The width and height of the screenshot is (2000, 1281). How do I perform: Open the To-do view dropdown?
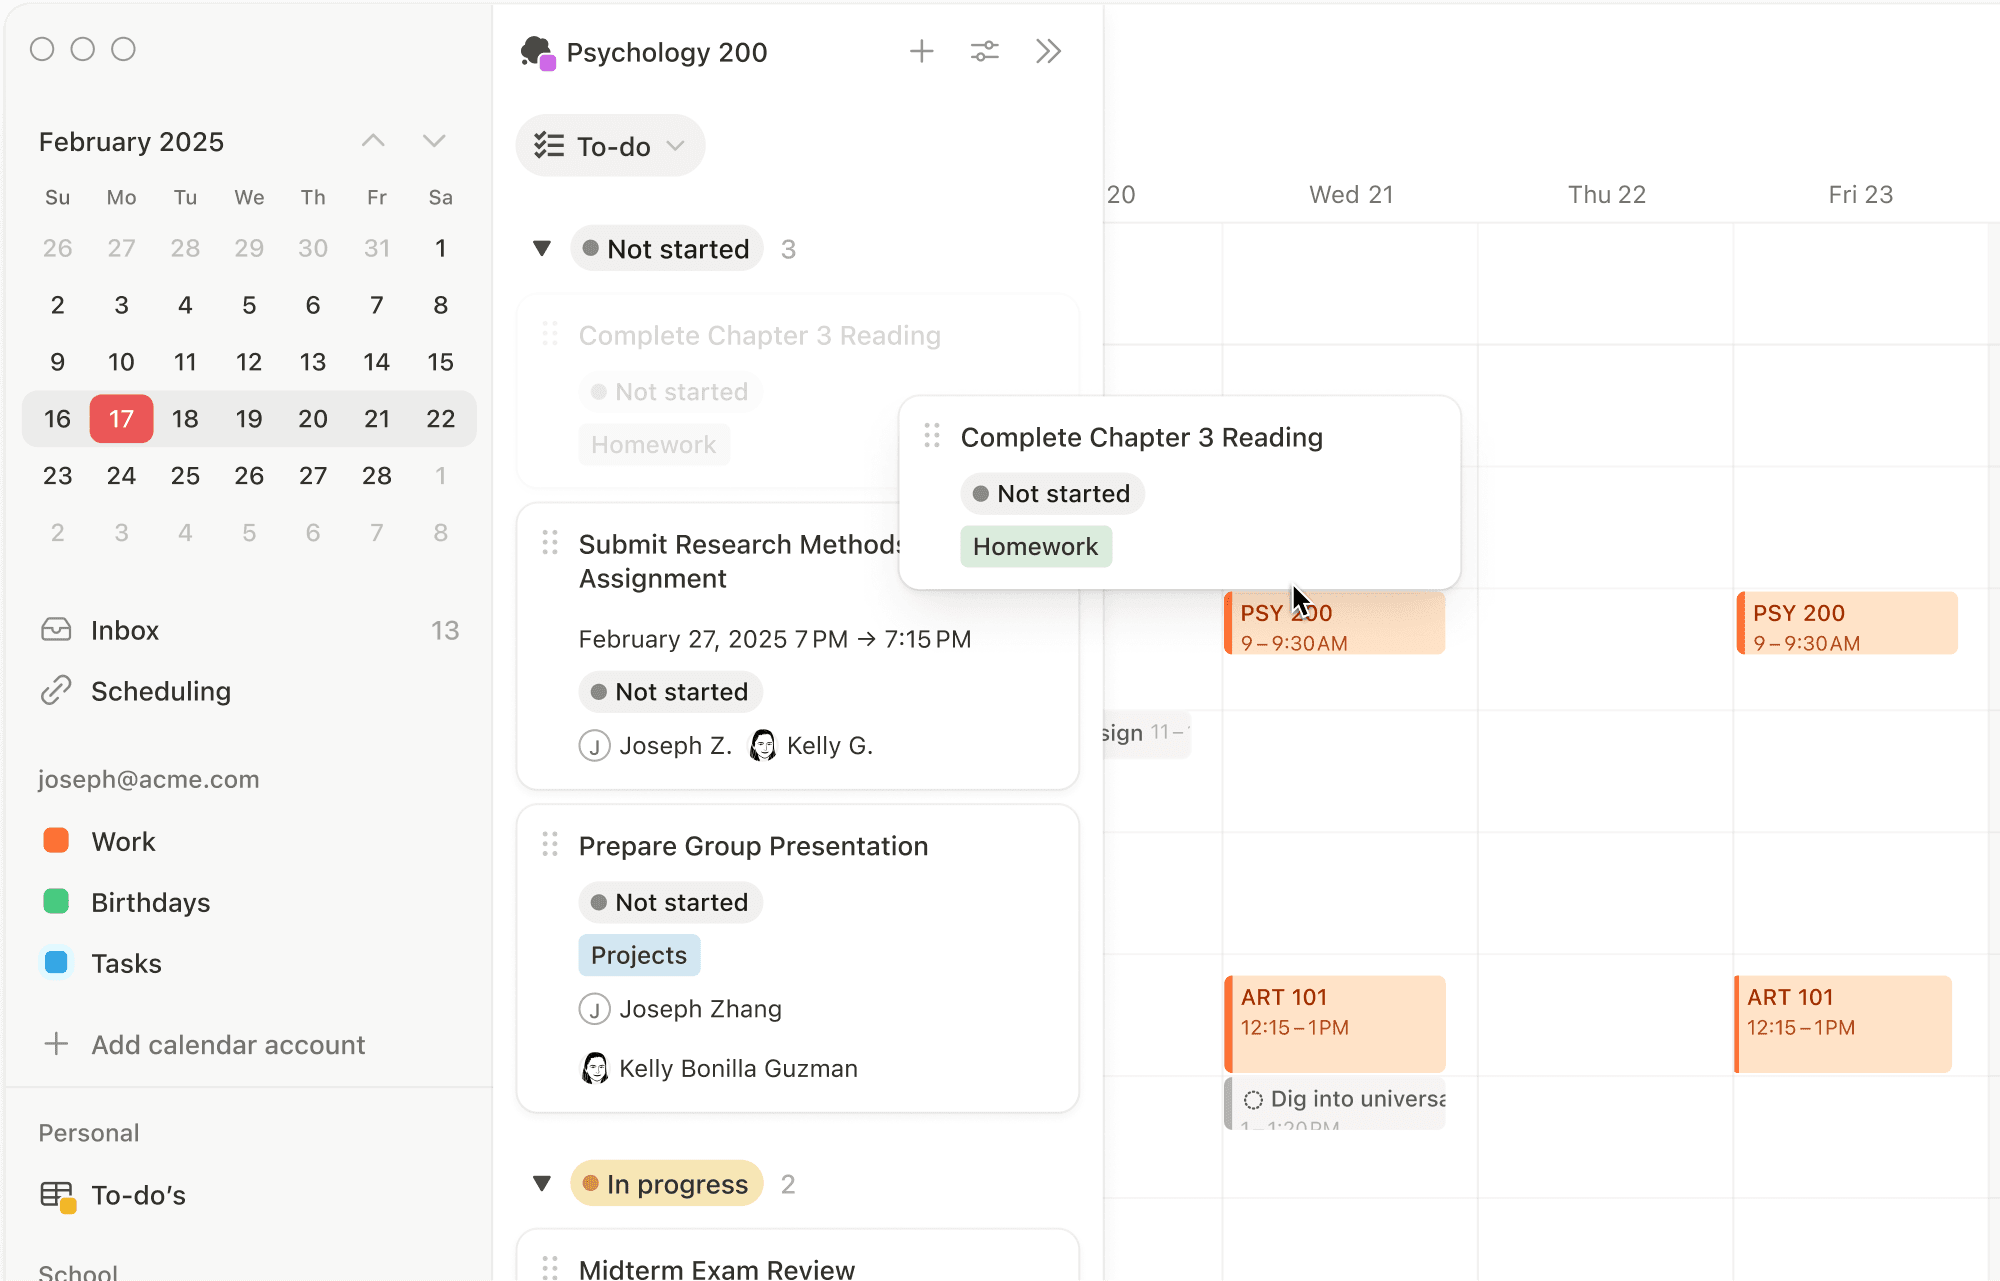(x=610, y=146)
